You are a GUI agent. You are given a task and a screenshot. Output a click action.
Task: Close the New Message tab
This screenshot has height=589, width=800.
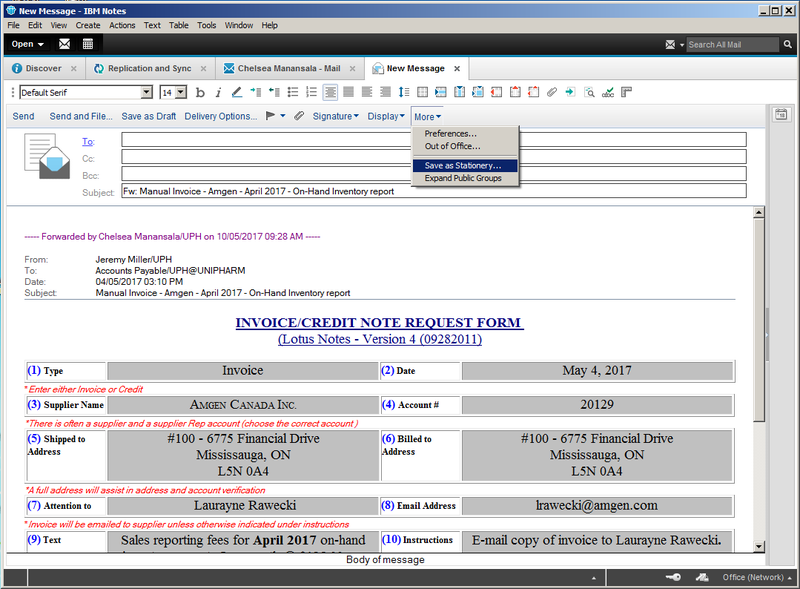(457, 68)
